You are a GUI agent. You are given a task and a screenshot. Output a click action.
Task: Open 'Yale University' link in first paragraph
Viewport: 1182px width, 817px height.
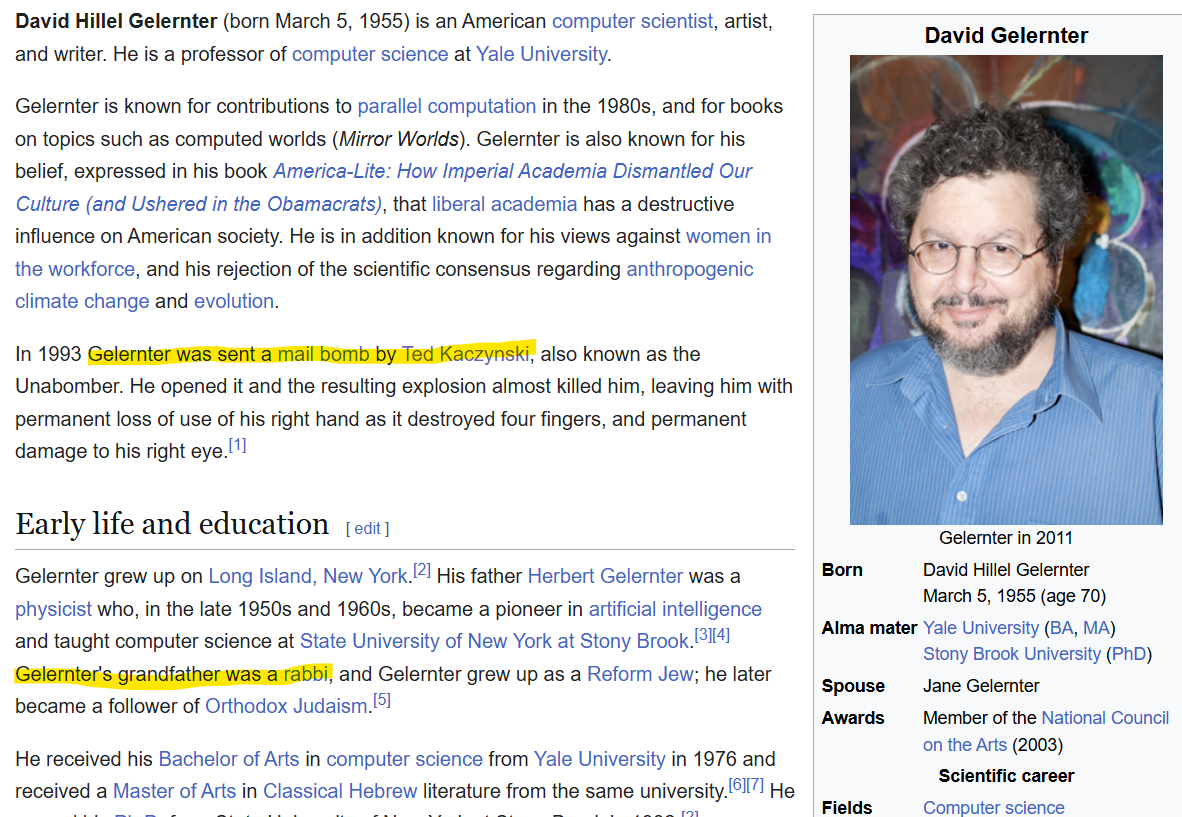pyautogui.click(x=541, y=54)
